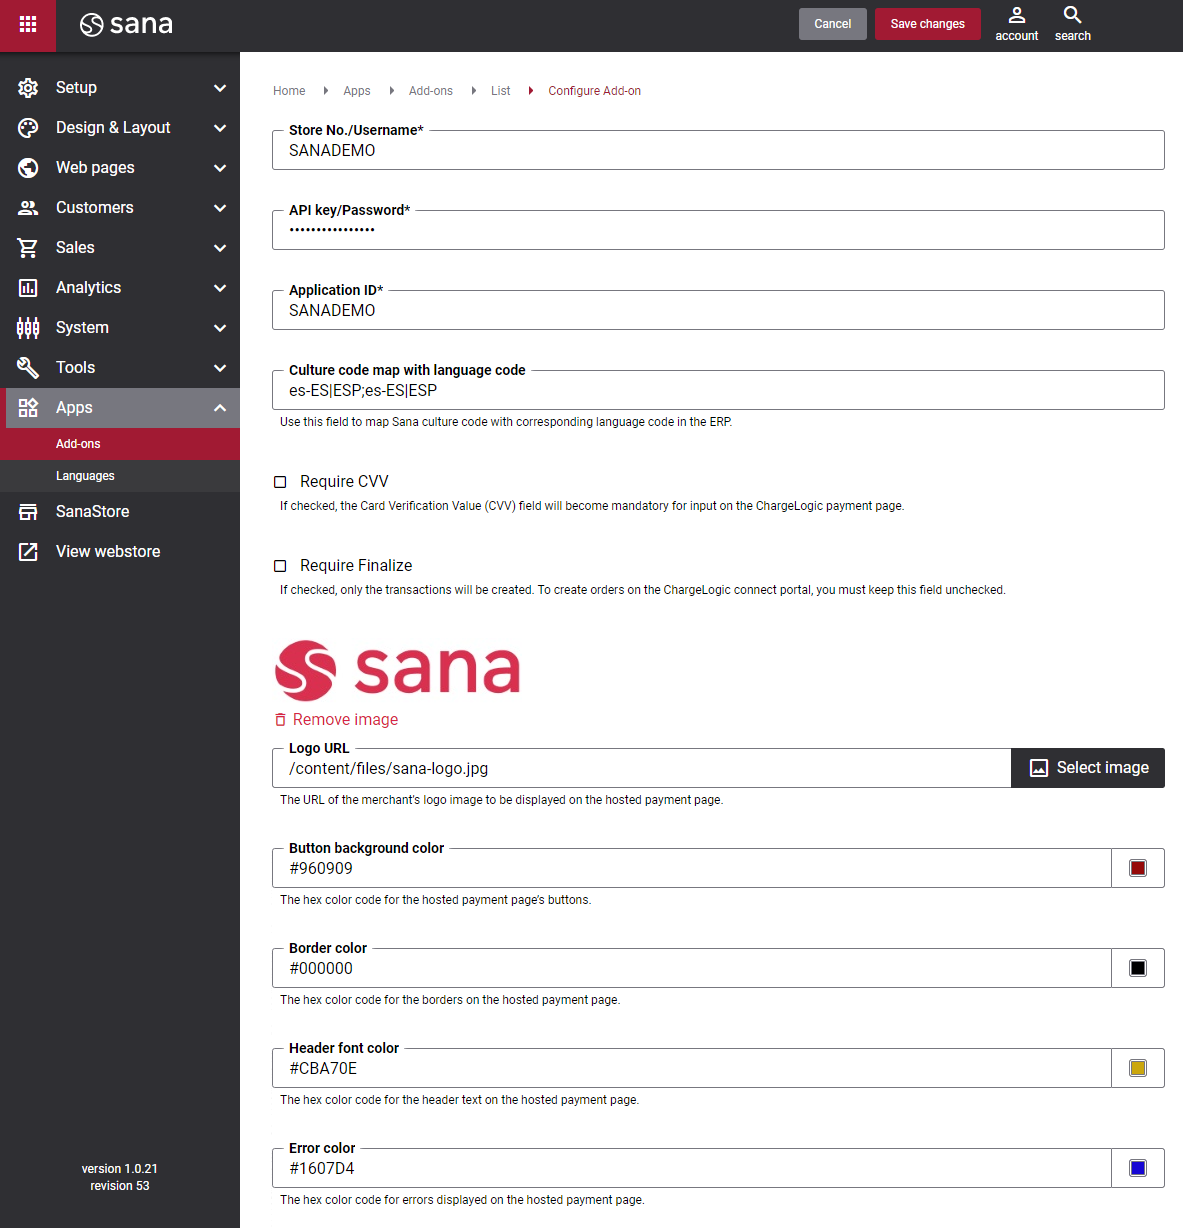This screenshot has width=1183, height=1228.
Task: Focus the Logo URL field
Action: click(x=642, y=768)
